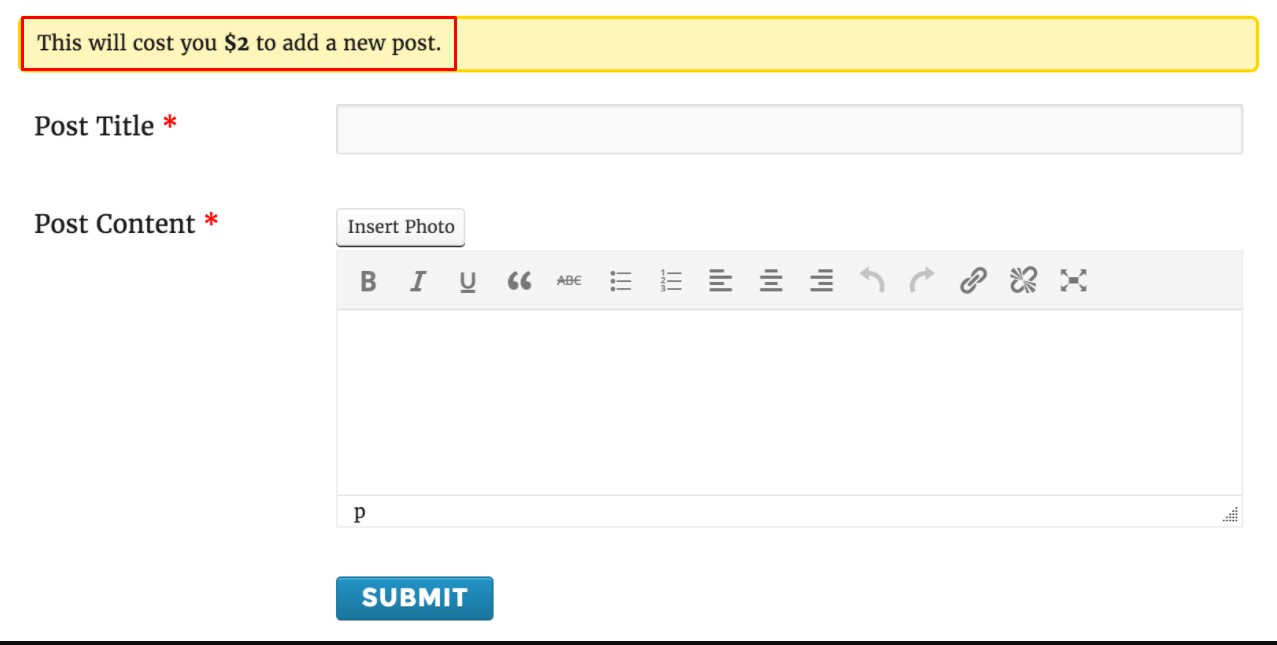
Task: Open fullscreen editor mode
Action: pyautogui.click(x=1072, y=282)
